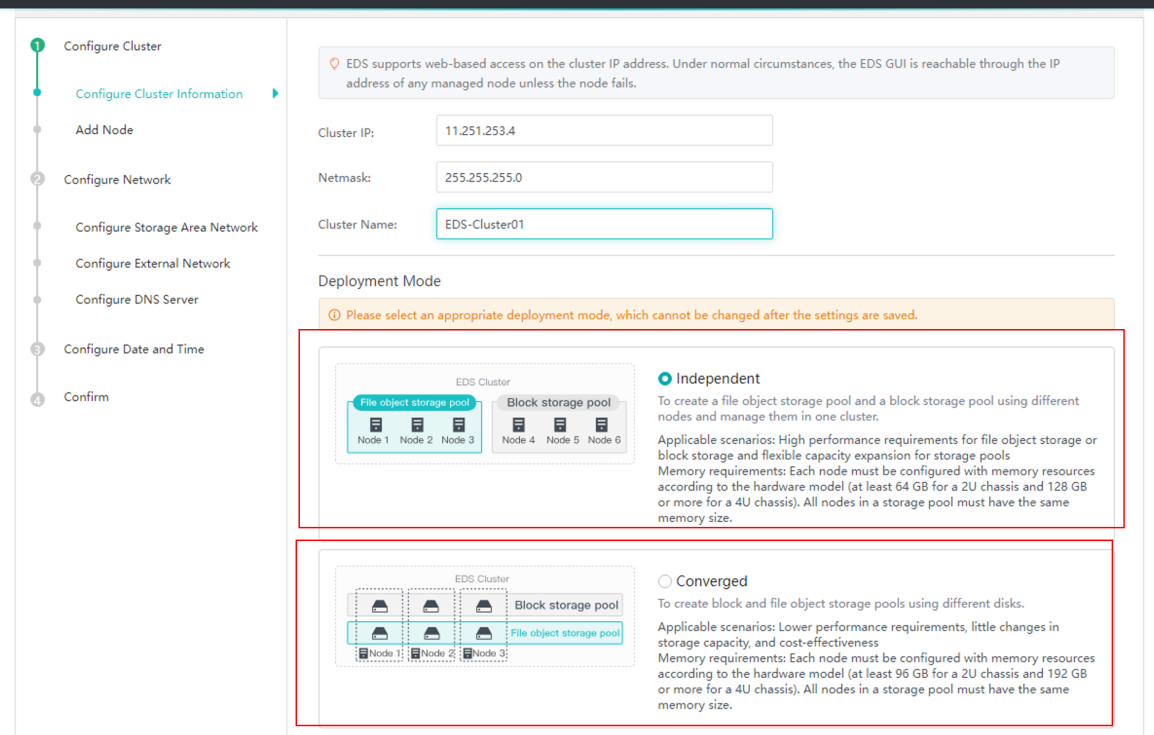The image size is (1154, 735).
Task: Click the Deployment Mode heading
Action: click(379, 281)
